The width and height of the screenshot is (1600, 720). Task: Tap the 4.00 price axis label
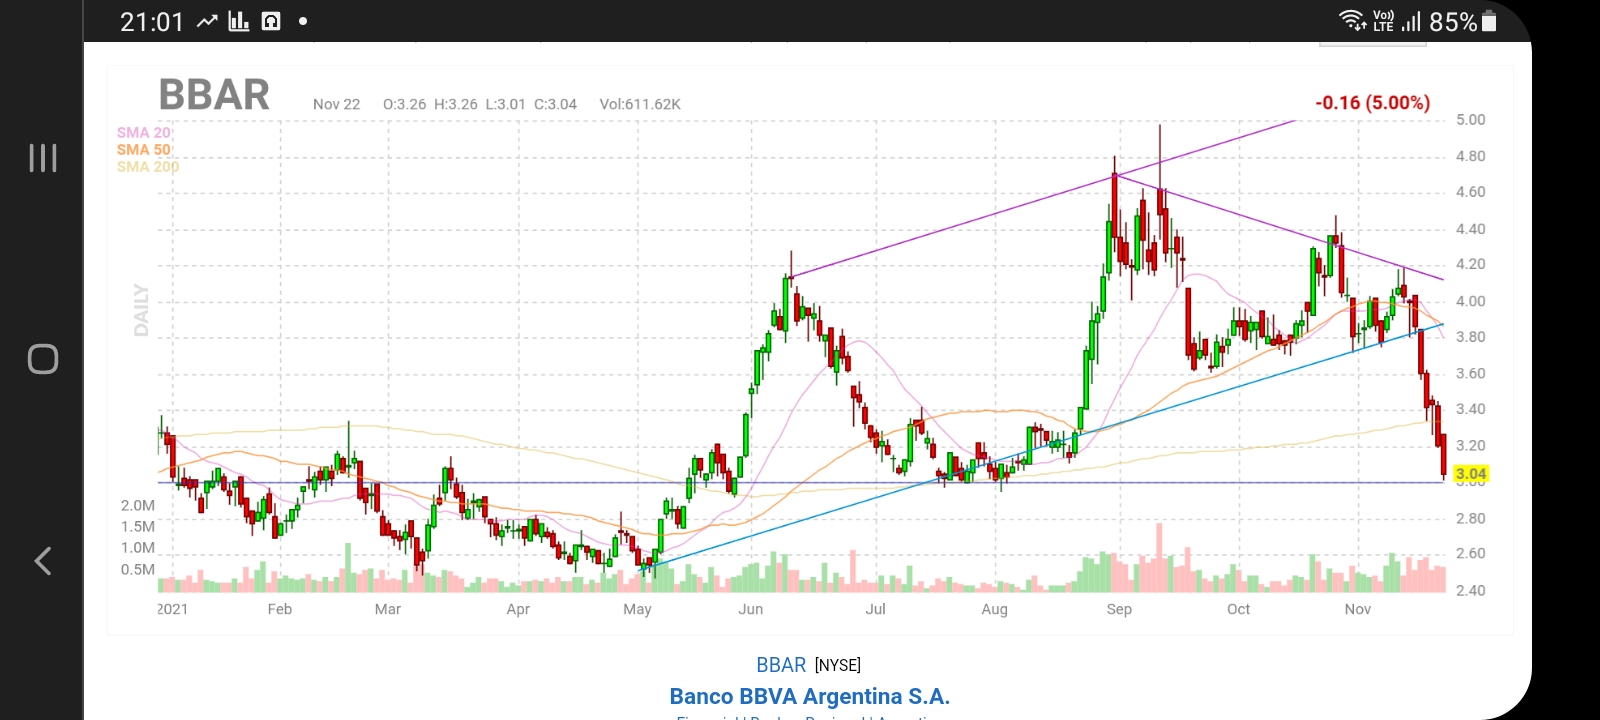point(1470,301)
